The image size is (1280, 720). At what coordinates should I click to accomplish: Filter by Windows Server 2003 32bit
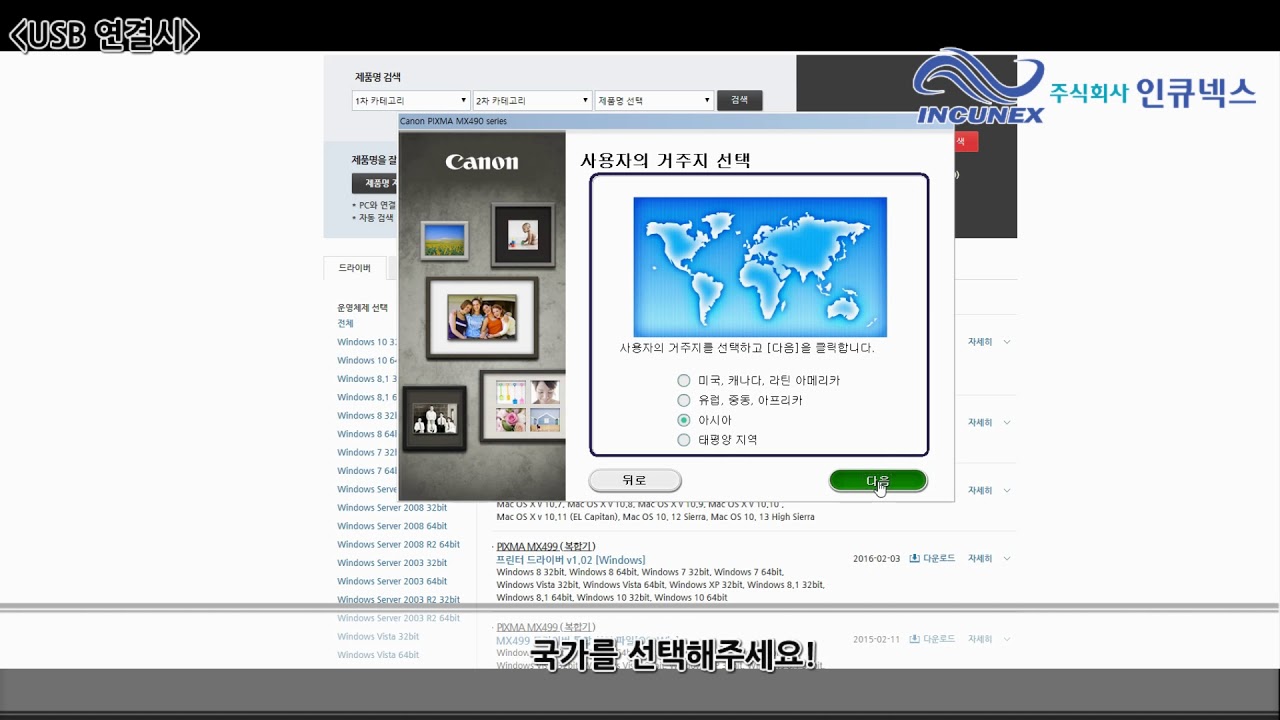(392, 563)
